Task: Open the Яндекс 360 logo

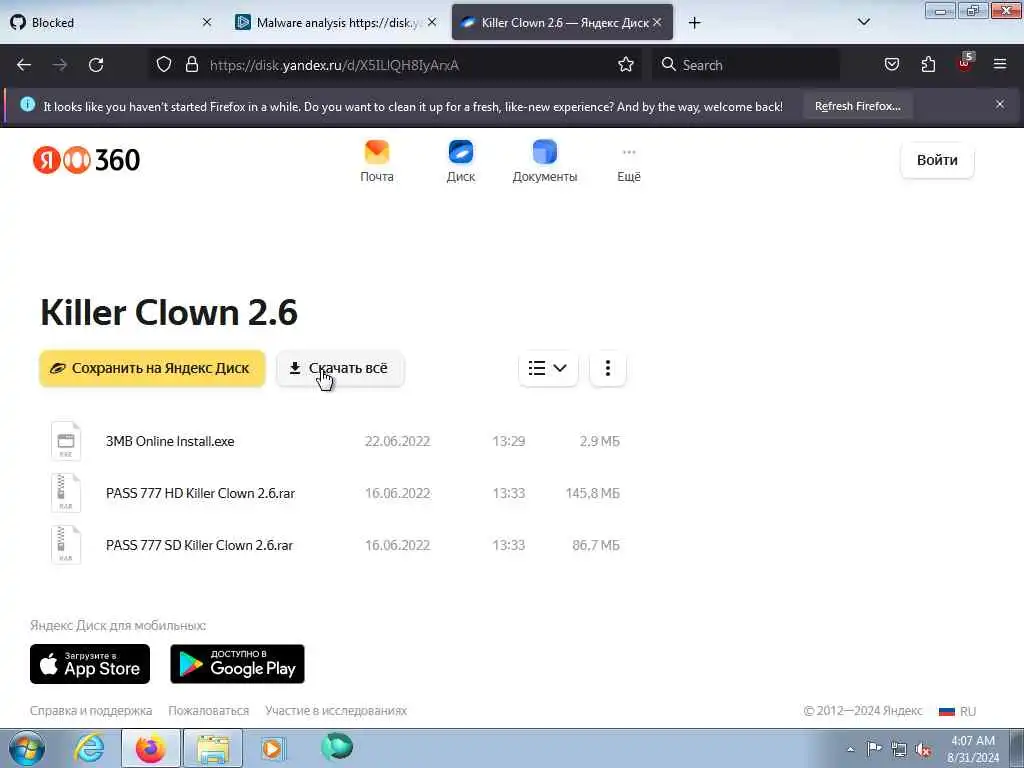Action: click(86, 160)
